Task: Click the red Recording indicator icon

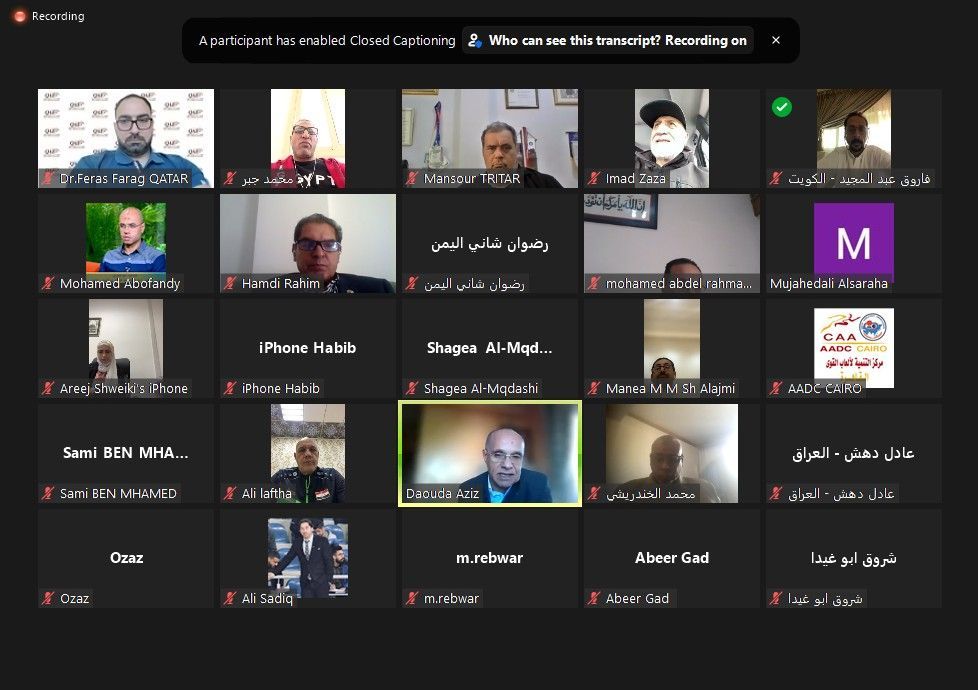Action: coord(20,16)
